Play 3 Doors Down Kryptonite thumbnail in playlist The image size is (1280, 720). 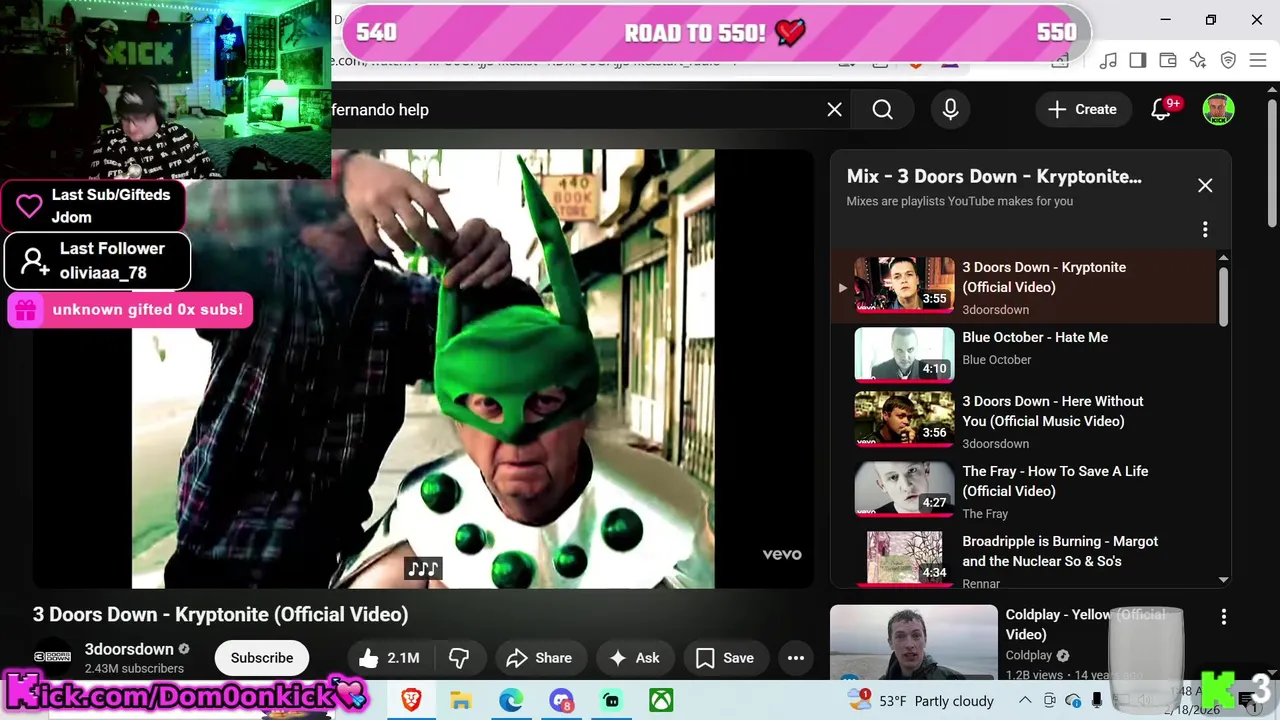(904, 284)
